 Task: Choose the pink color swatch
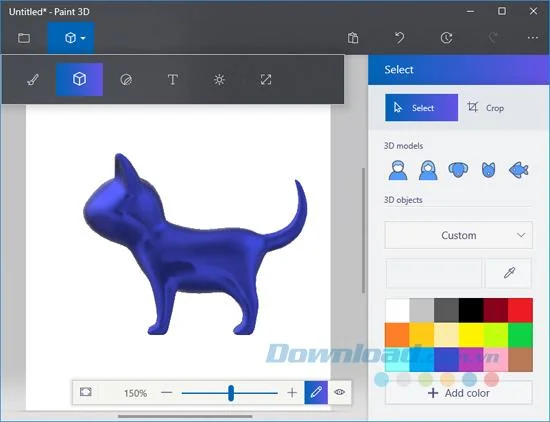pos(496,360)
